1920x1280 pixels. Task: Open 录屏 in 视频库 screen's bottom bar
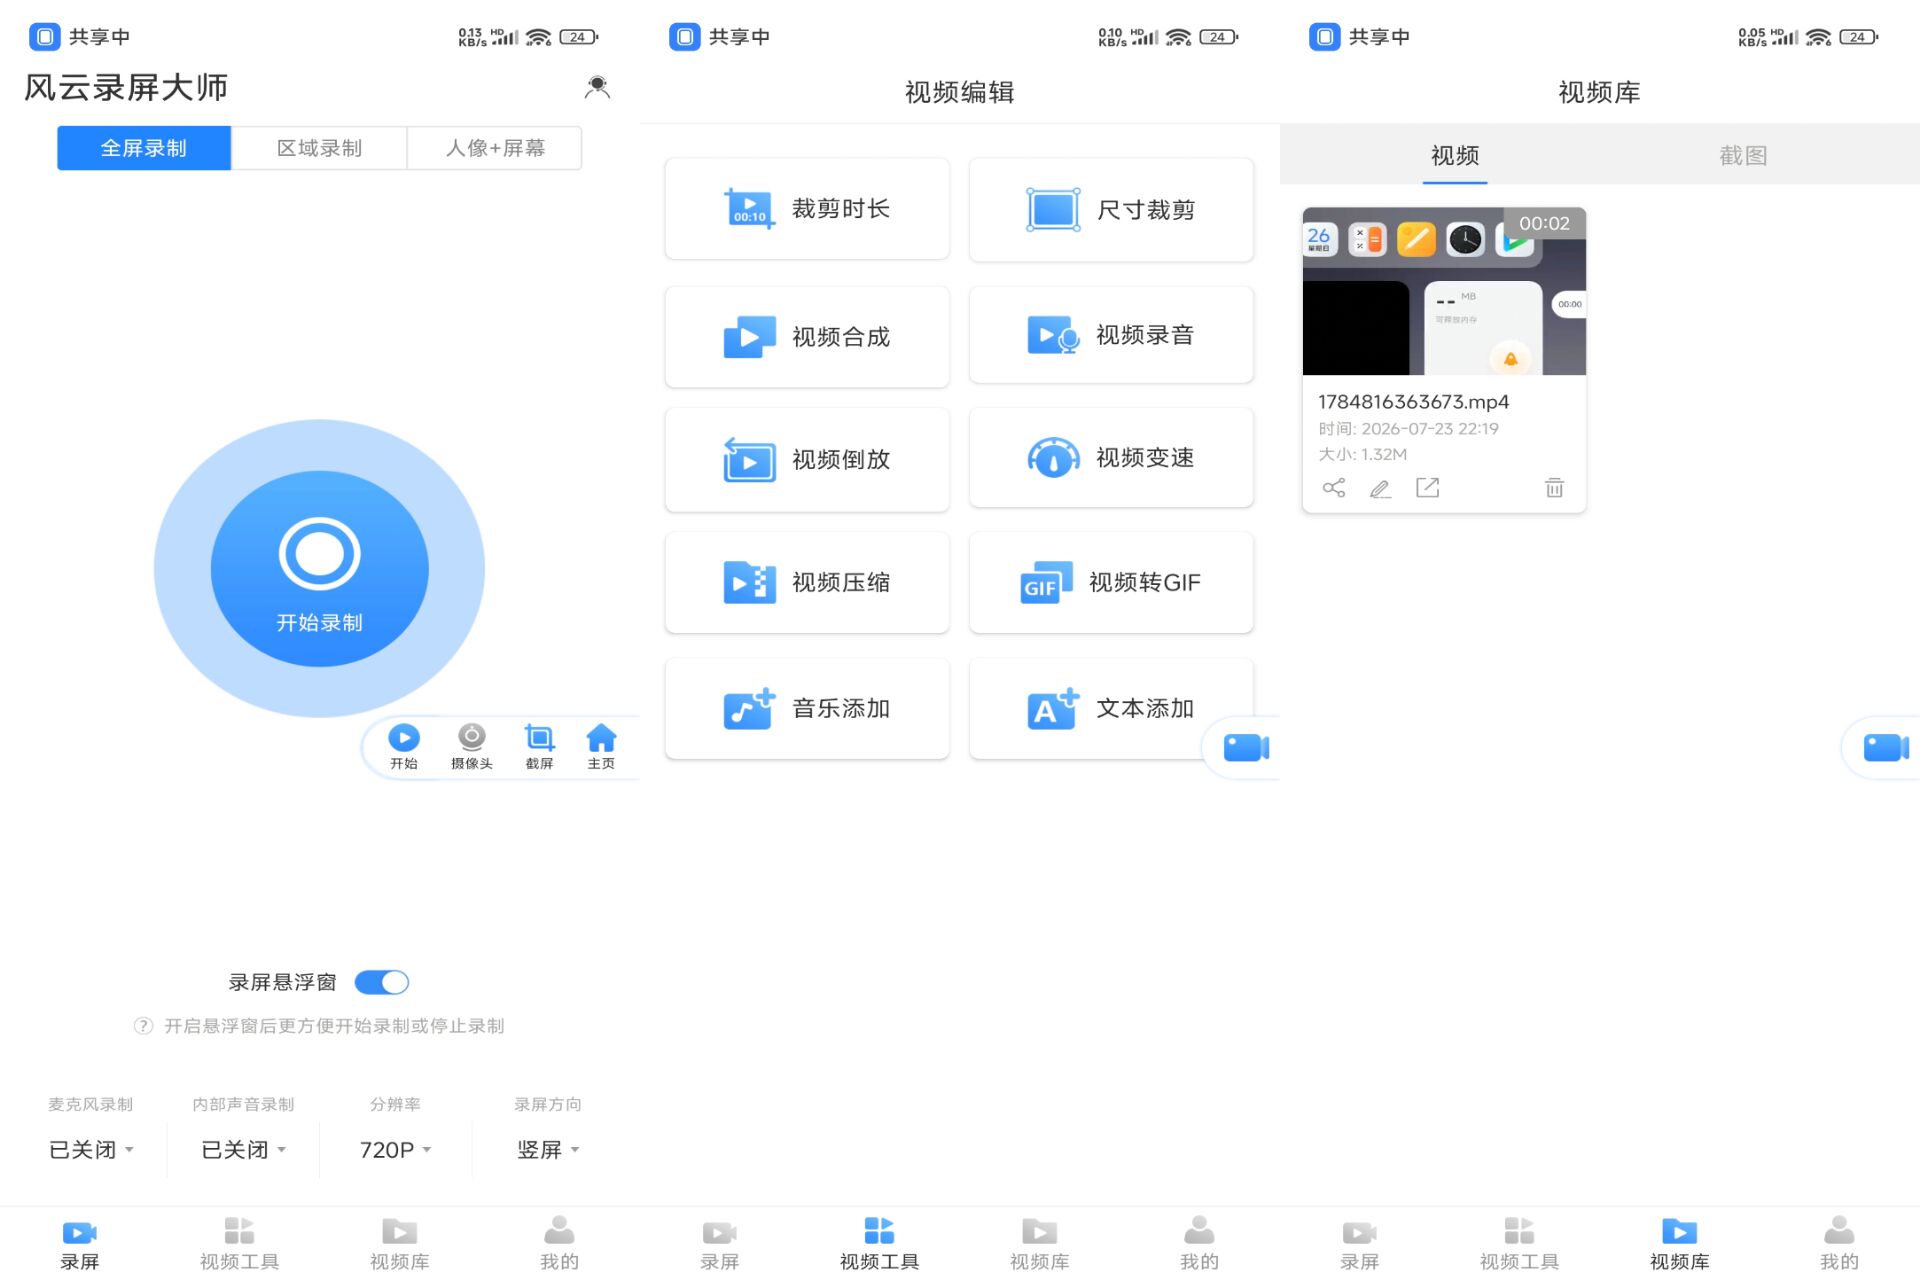[1360, 1244]
